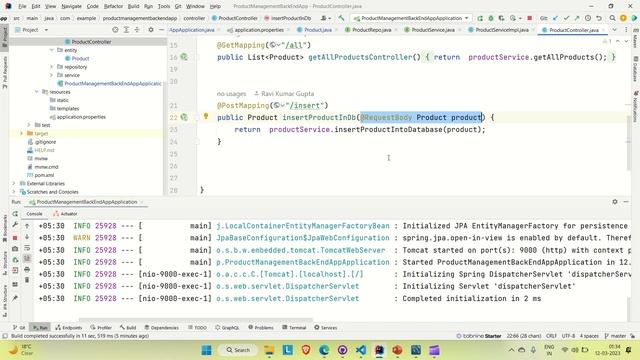Viewport: 640px width, 360px height.
Task: Click the Rerun application icon in top toolbar
Action: pos(480,18)
